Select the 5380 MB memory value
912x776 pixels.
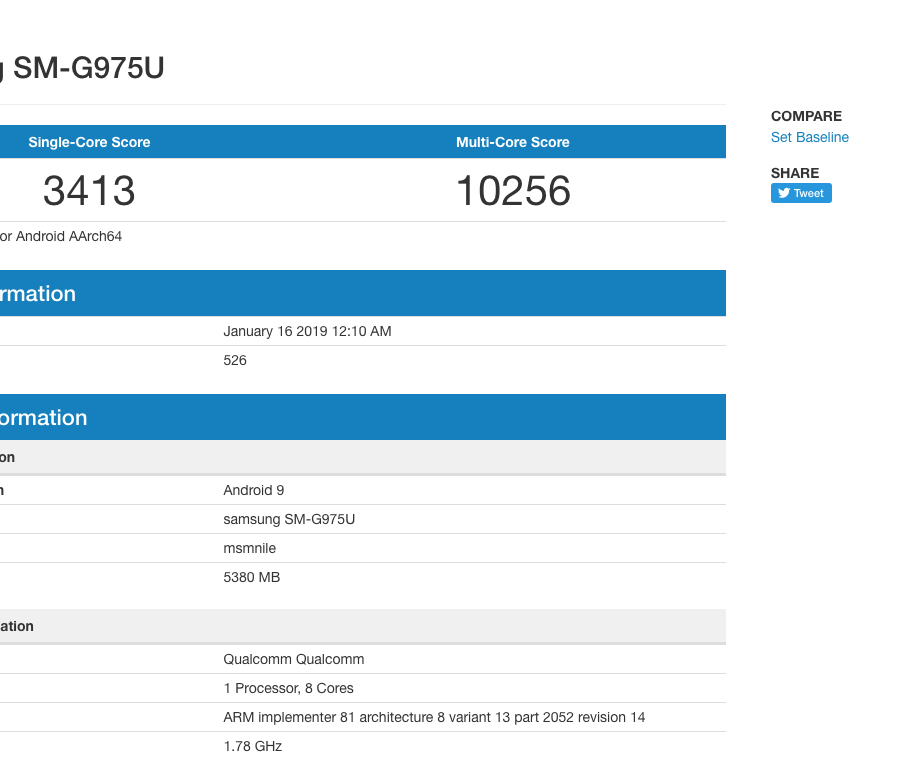(251, 577)
